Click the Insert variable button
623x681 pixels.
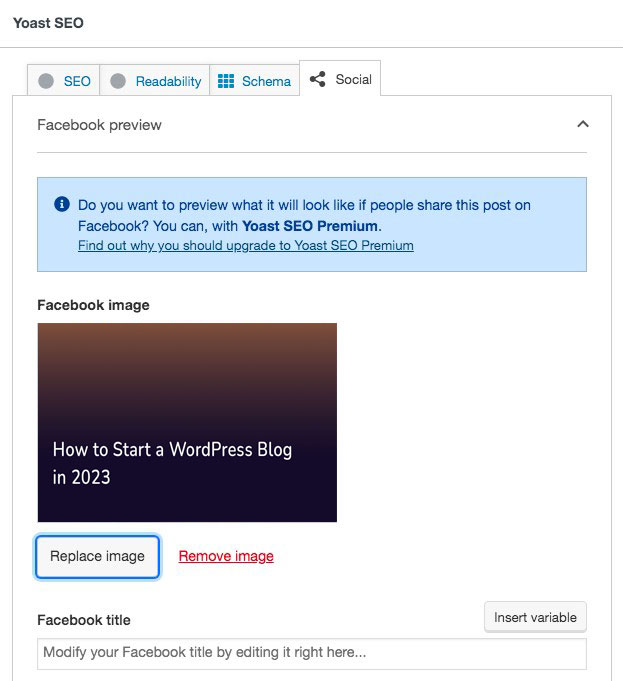535,617
